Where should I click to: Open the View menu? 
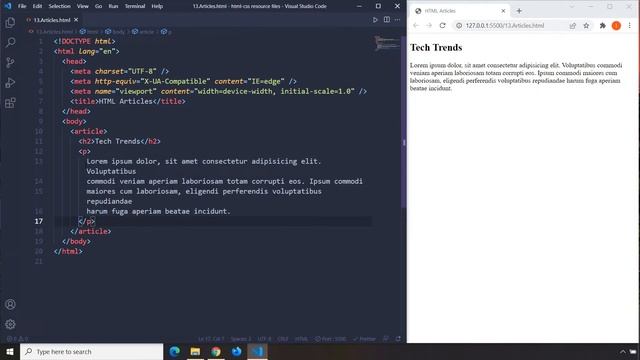coord(82,6)
